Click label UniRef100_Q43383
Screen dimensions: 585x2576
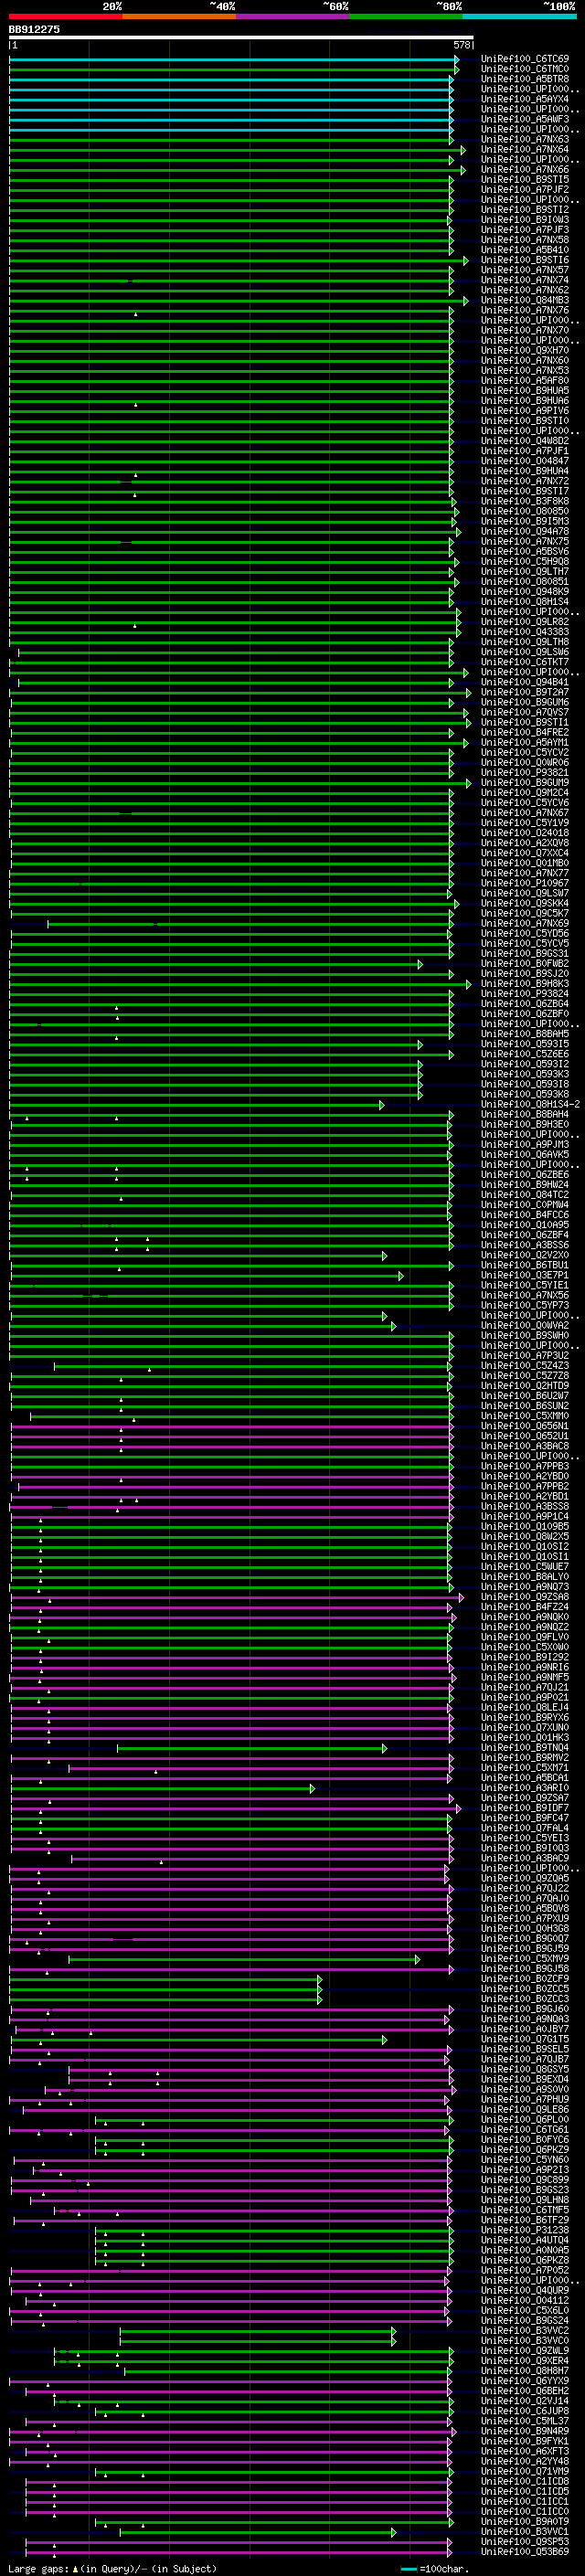coord(525,632)
